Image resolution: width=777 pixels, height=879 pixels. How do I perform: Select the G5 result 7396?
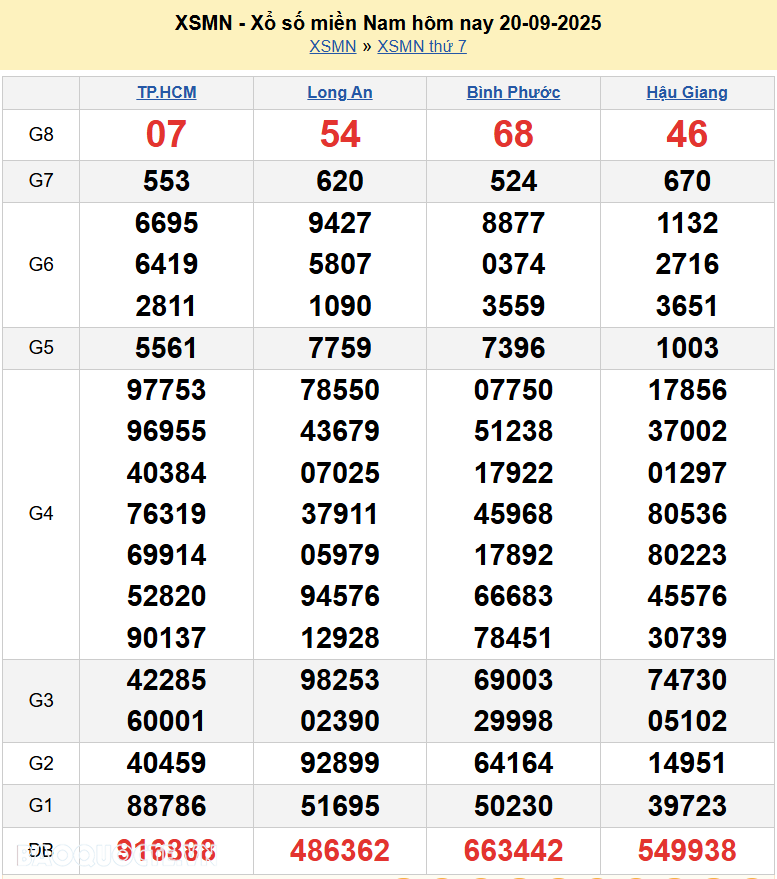click(x=513, y=348)
